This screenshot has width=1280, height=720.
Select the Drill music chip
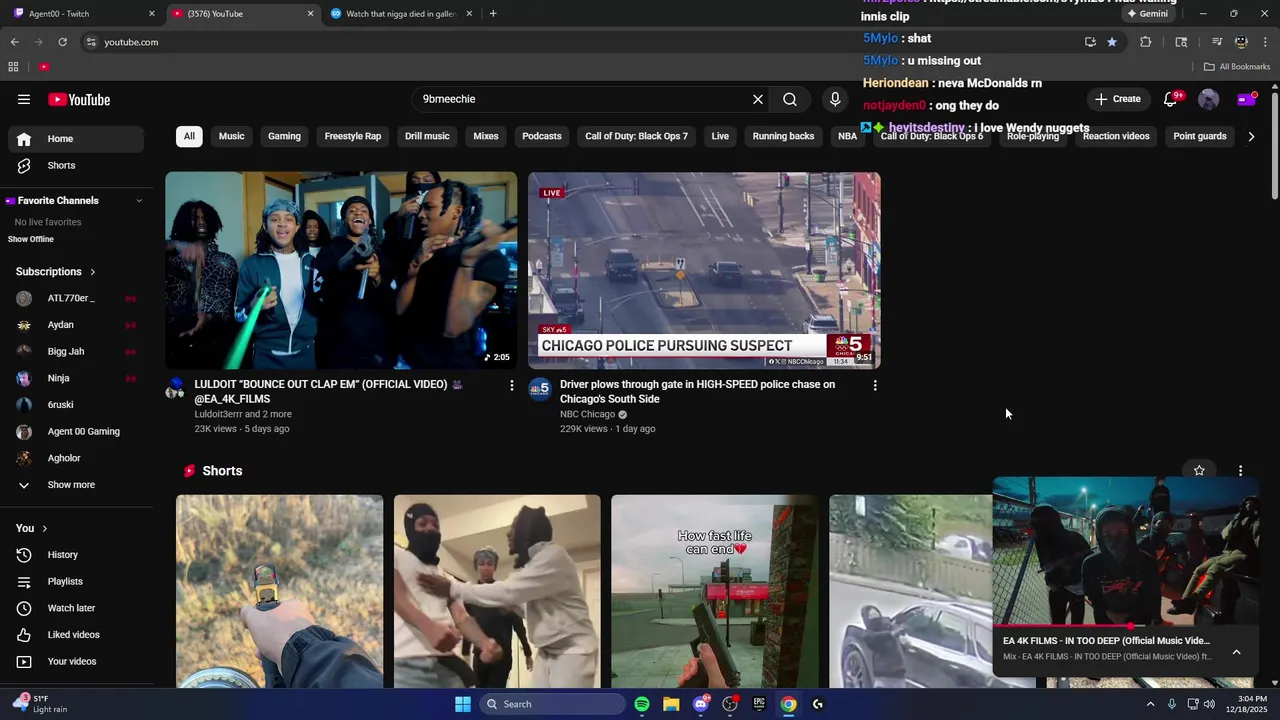427,136
